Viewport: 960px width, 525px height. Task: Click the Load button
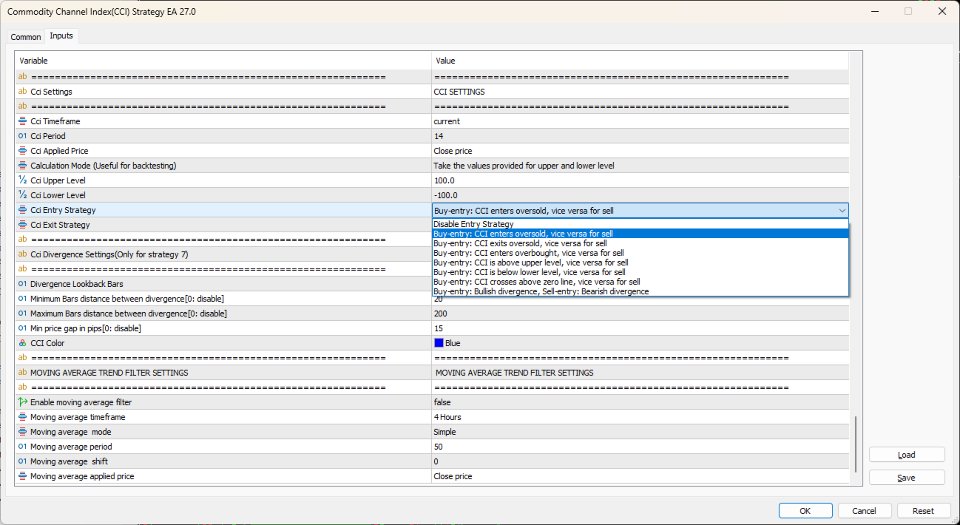coord(906,455)
